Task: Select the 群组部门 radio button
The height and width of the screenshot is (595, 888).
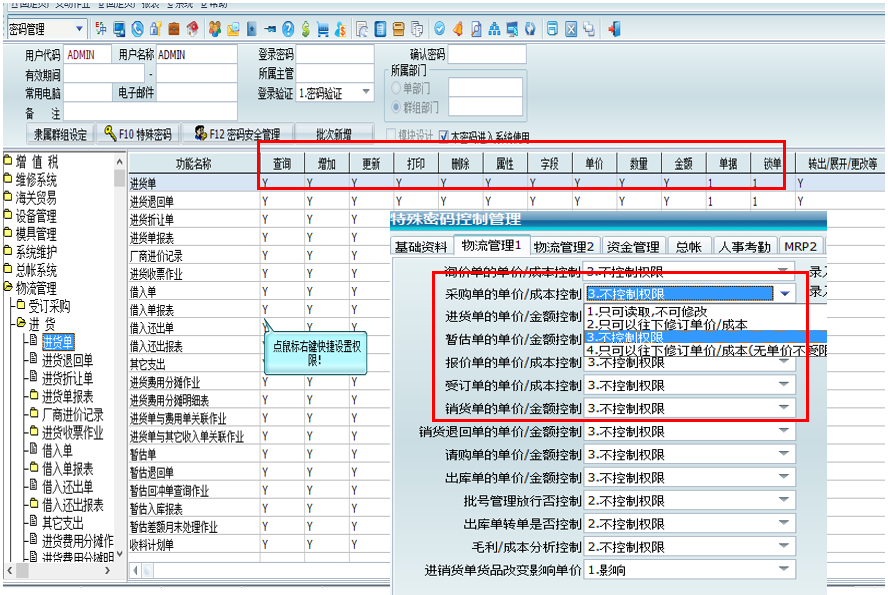Action: 396,107
